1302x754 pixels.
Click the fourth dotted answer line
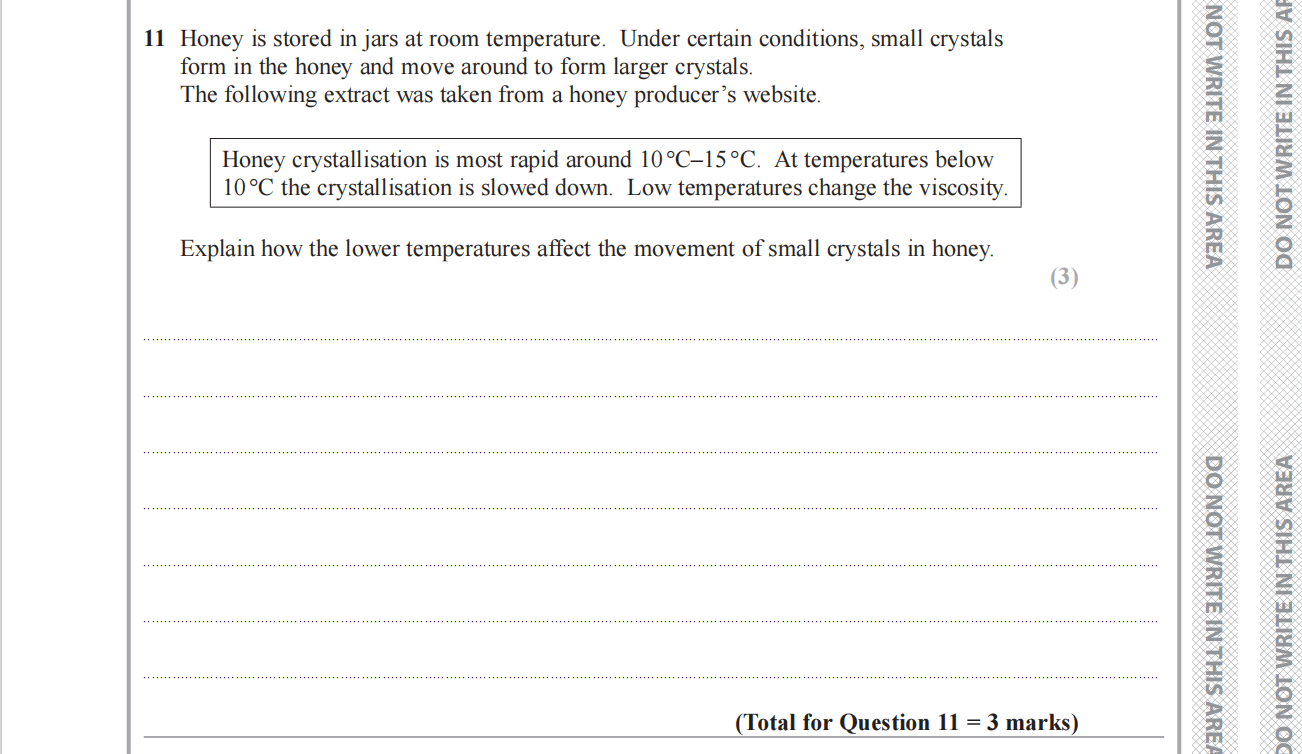[x=650, y=508]
